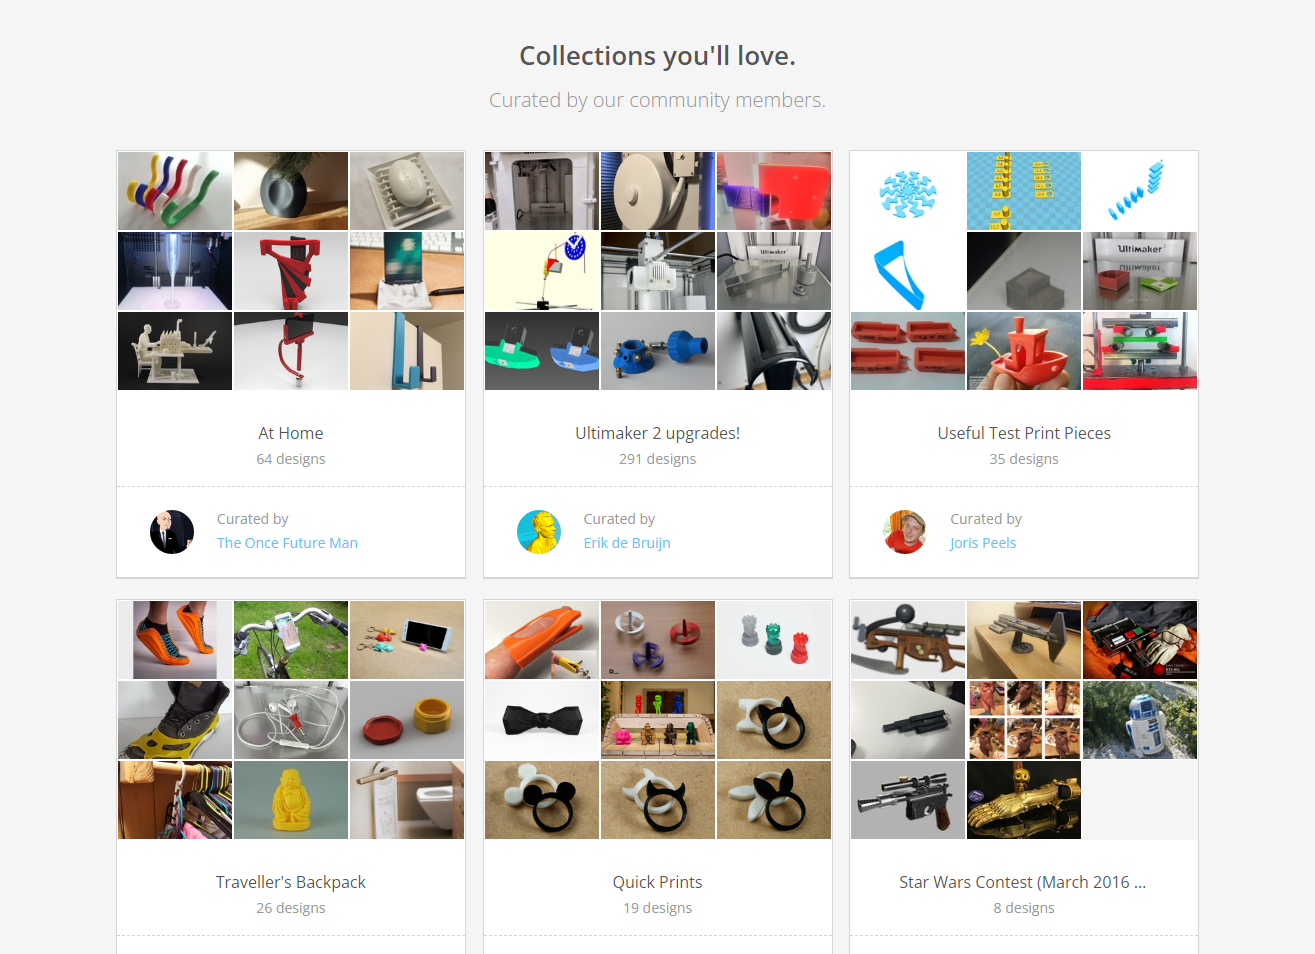Open the black bow tie thumbnail
This screenshot has height=954, width=1315.
point(542,720)
